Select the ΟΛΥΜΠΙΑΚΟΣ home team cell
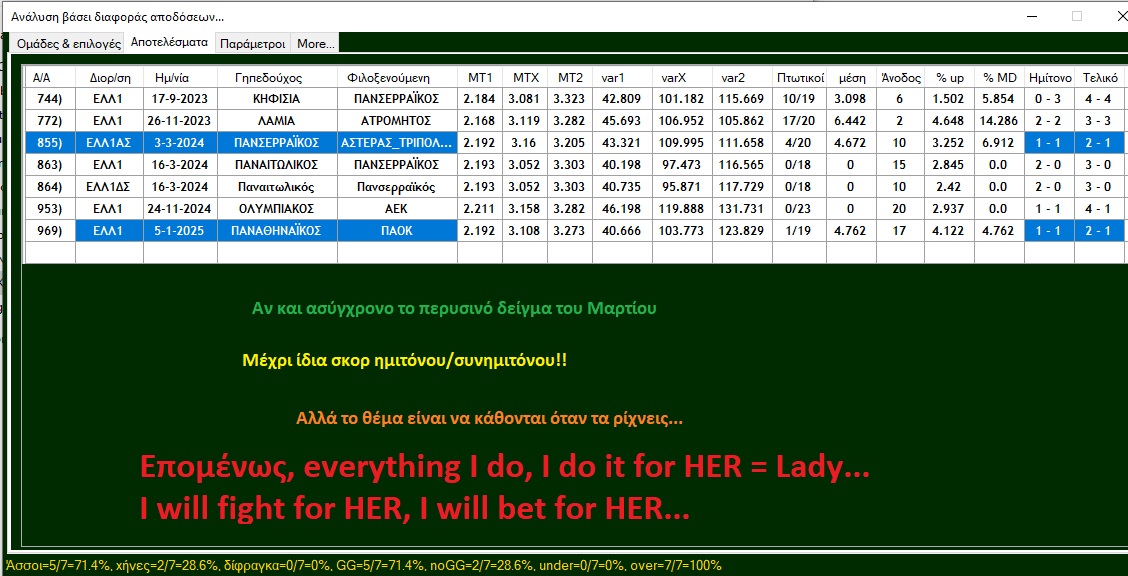The height and width of the screenshot is (576, 1128). point(276,209)
